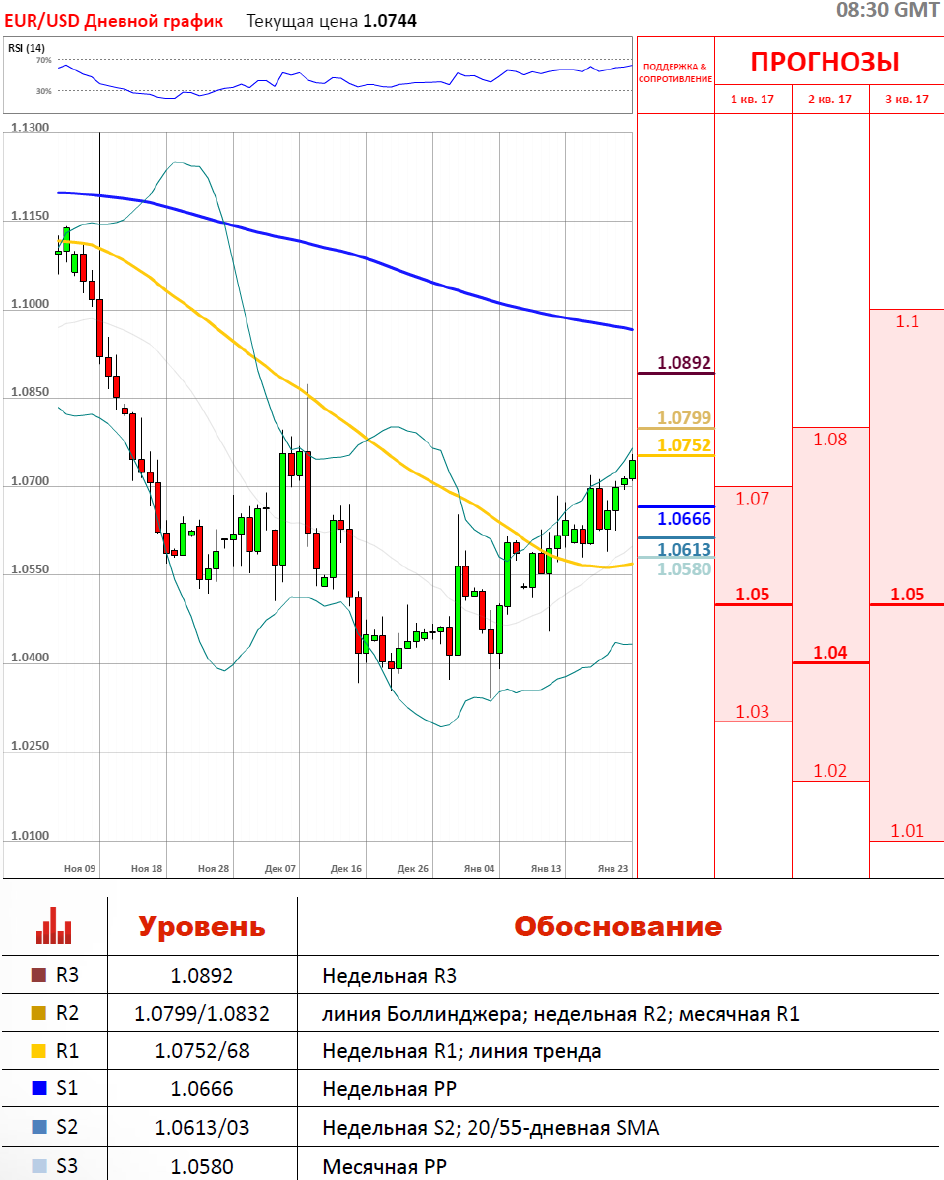
Task: Click the 1.0892 resistance level label
Action: 683,363
